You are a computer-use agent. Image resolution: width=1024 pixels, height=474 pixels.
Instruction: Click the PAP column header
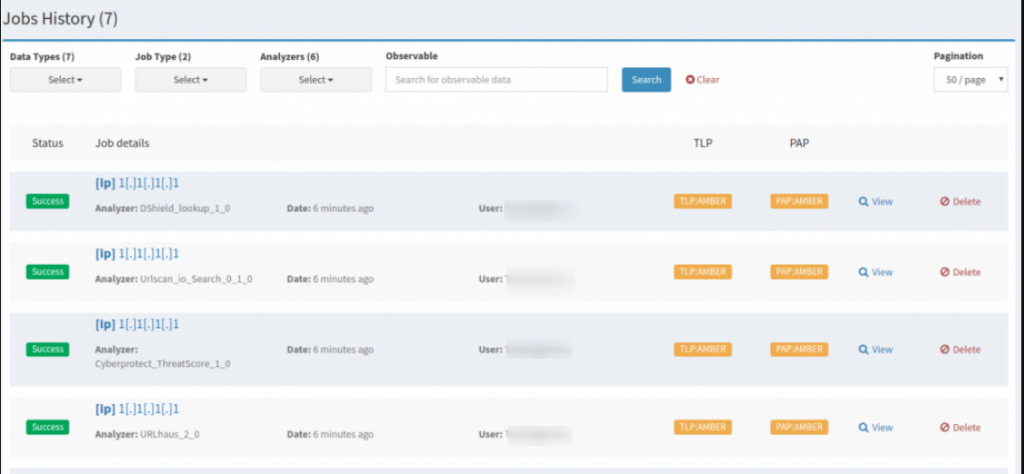(799, 143)
